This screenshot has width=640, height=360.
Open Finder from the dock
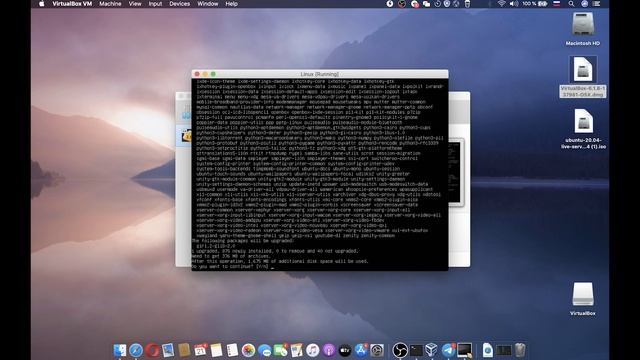click(120, 350)
